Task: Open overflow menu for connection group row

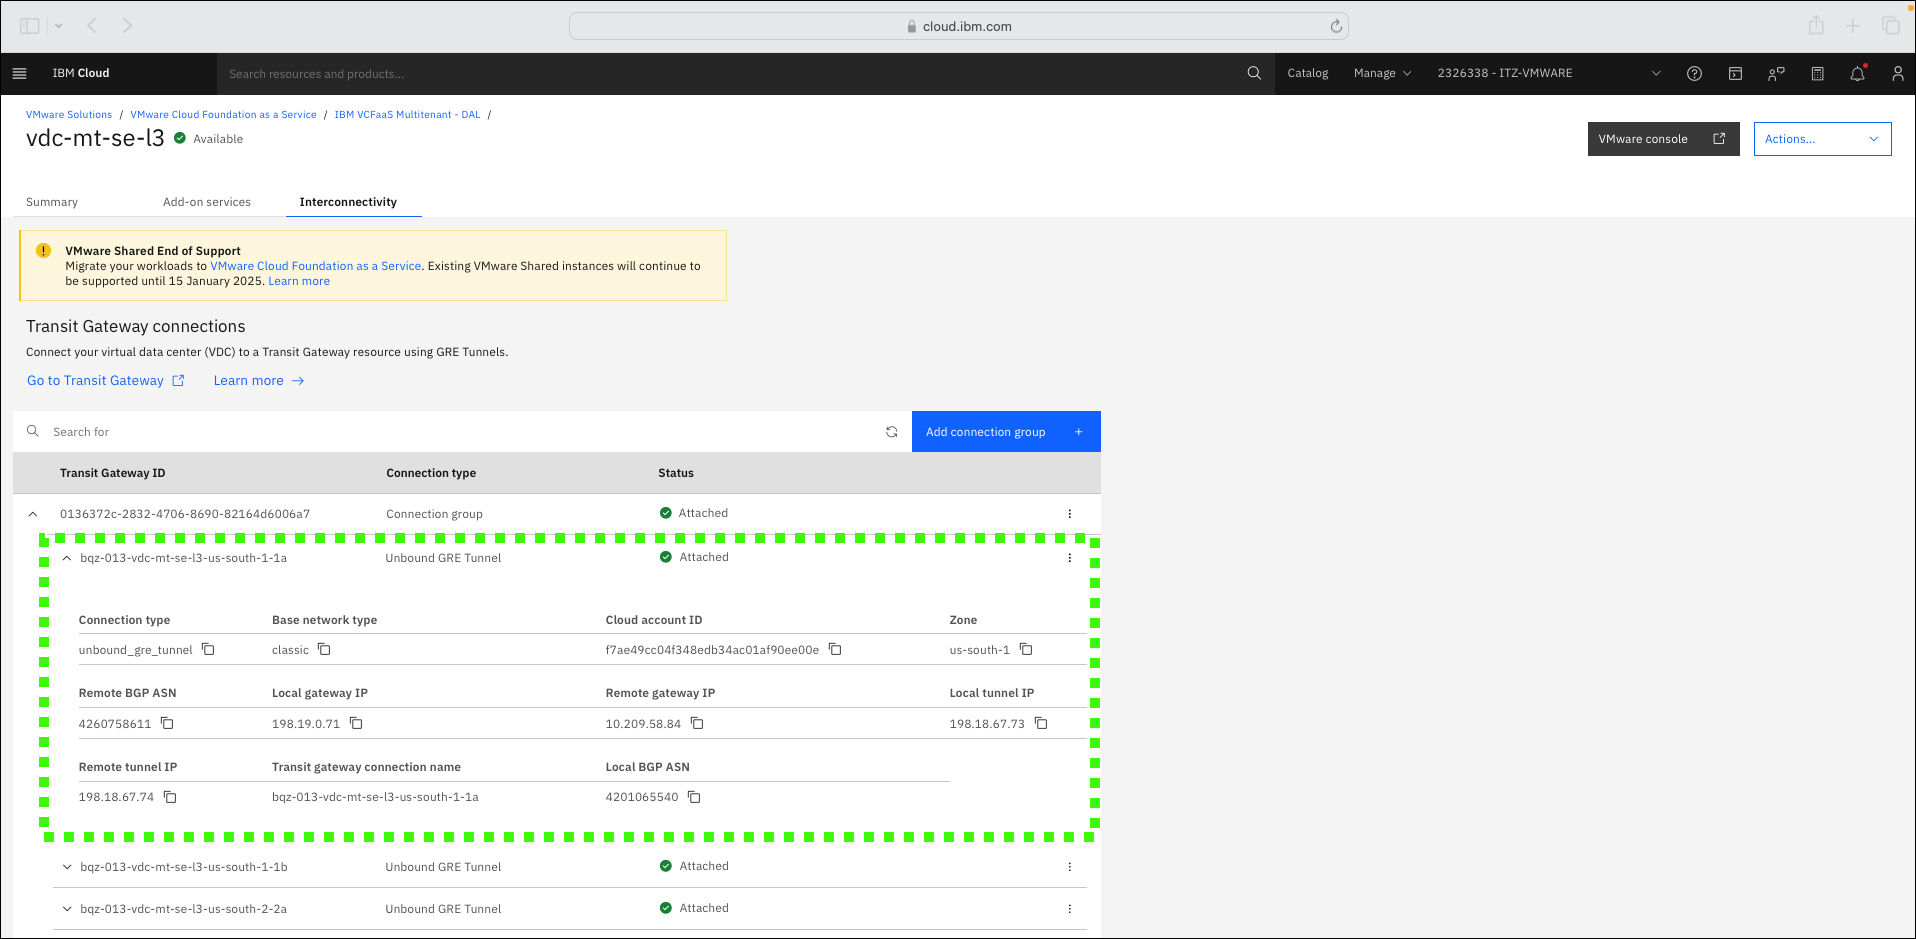Action: [x=1069, y=514]
